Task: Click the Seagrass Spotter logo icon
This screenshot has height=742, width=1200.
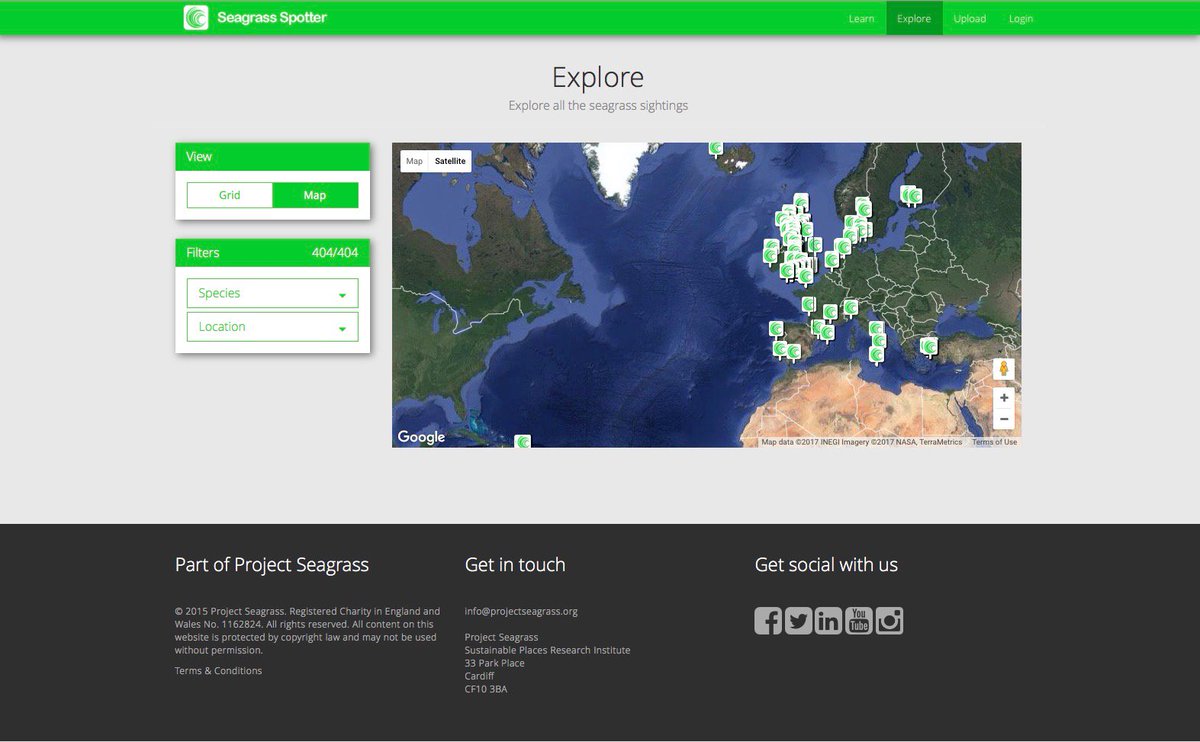Action: [x=196, y=18]
